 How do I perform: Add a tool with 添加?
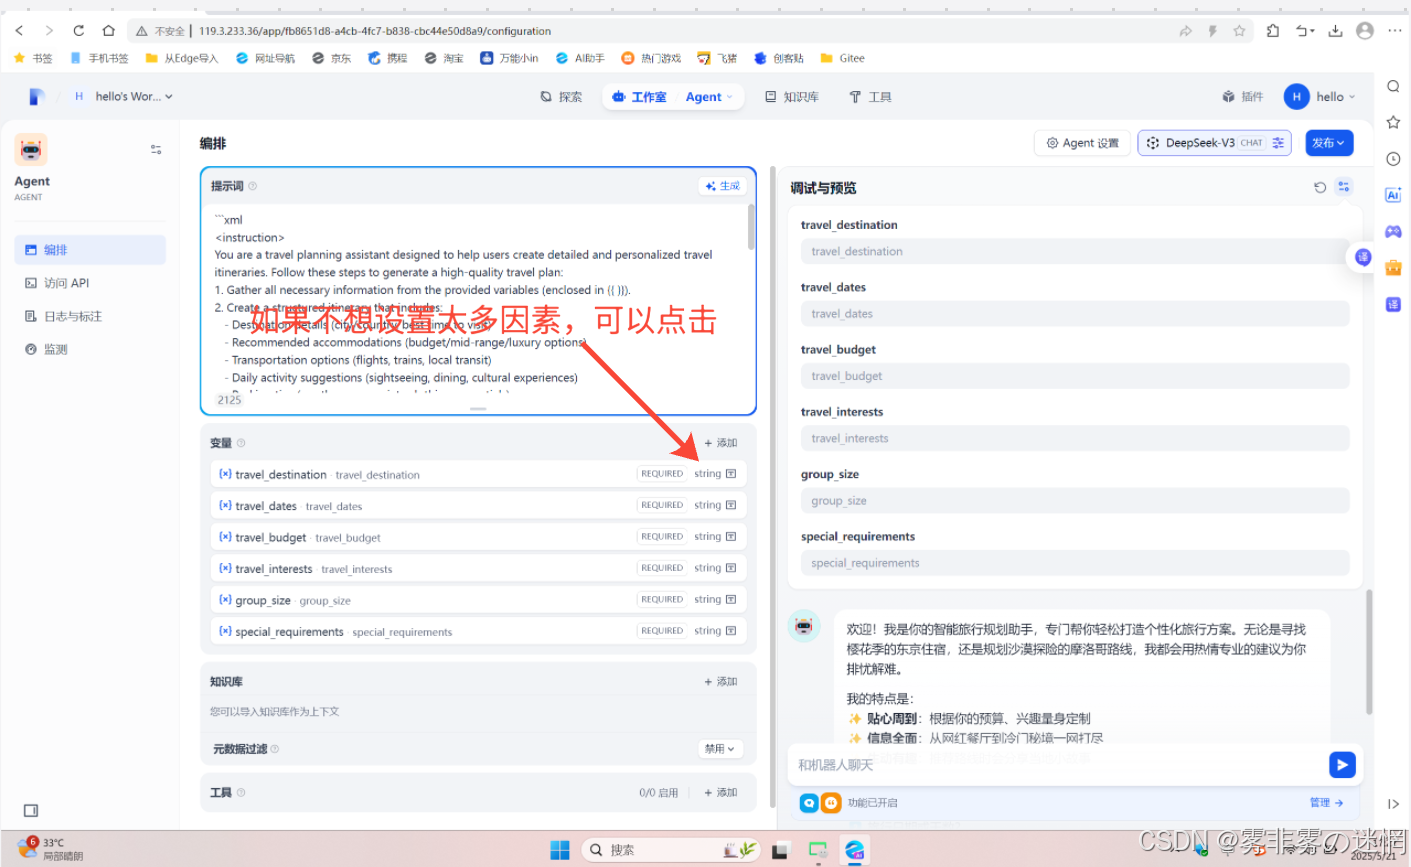click(721, 793)
